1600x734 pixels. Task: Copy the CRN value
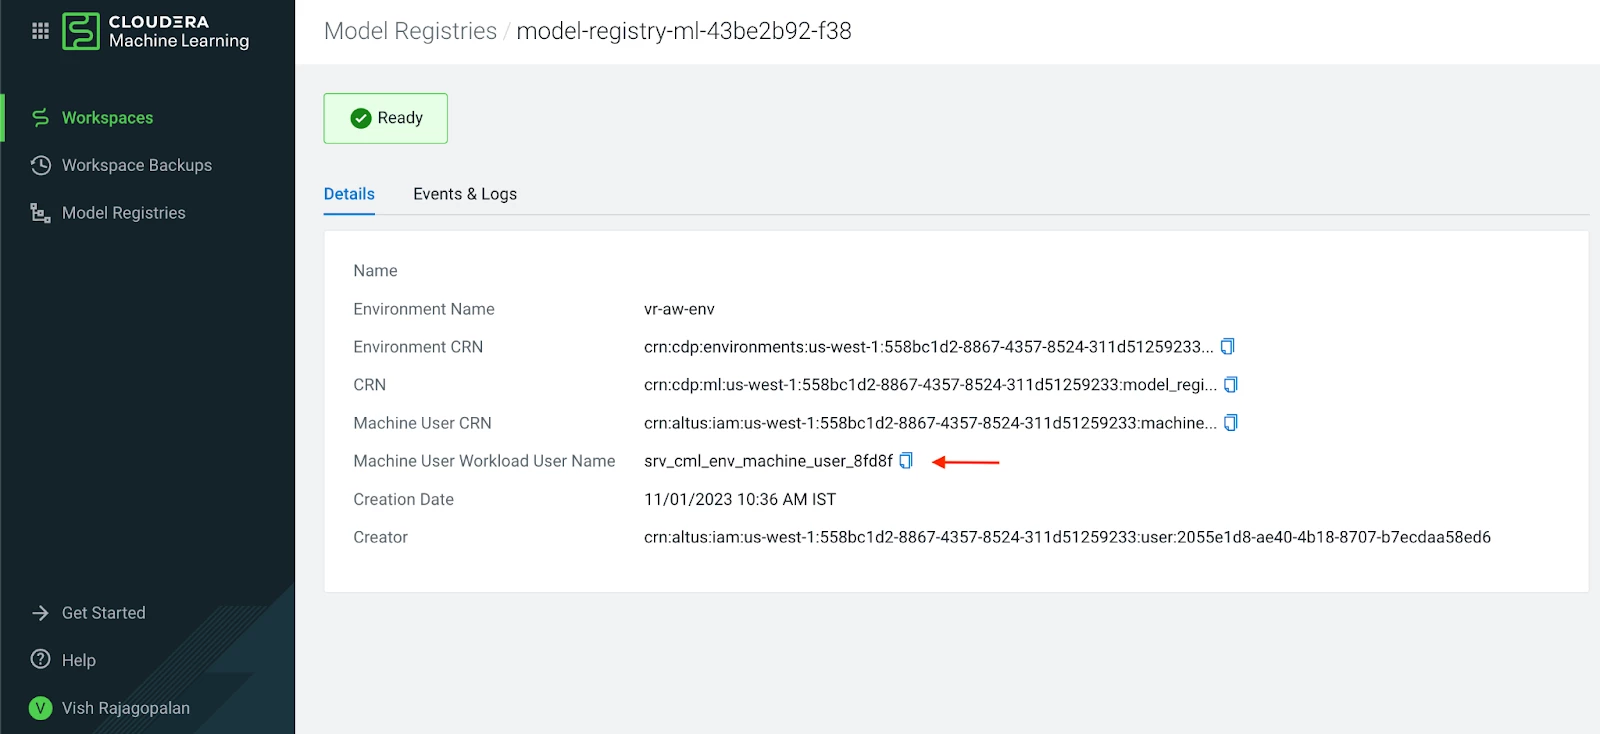(1231, 385)
